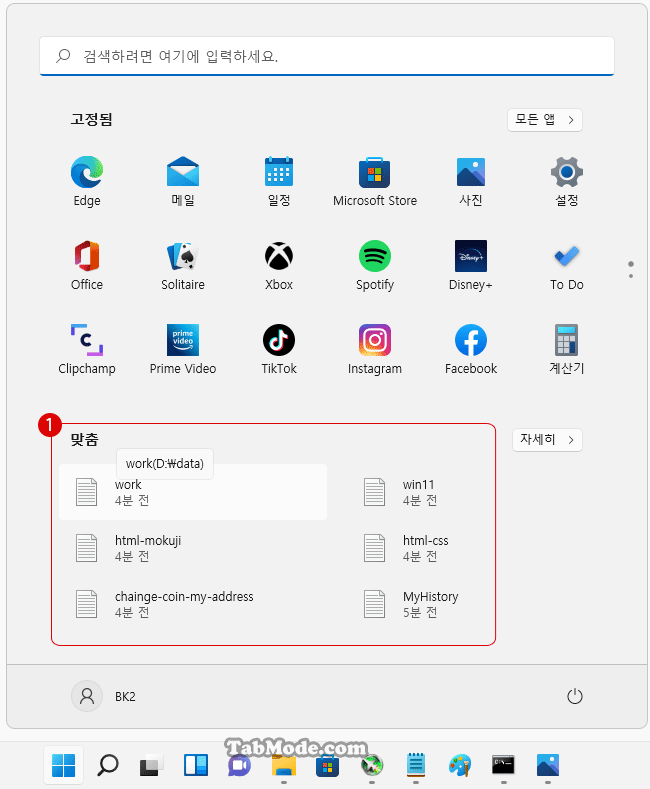
Task: Open Teams Chat on the taskbar
Action: click(x=239, y=766)
